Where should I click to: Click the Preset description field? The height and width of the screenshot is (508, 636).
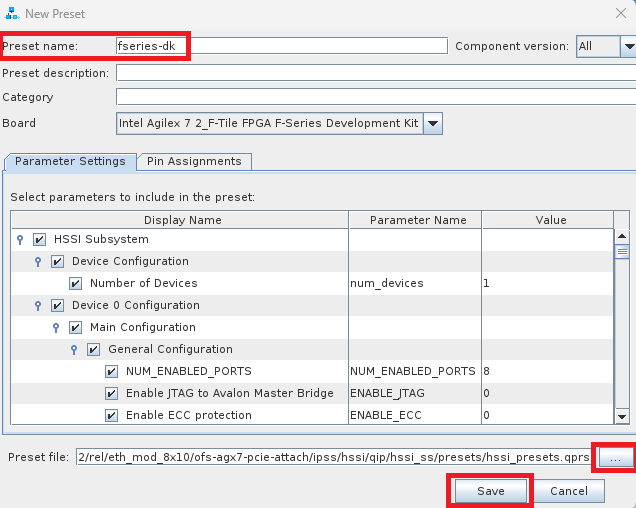tap(376, 73)
